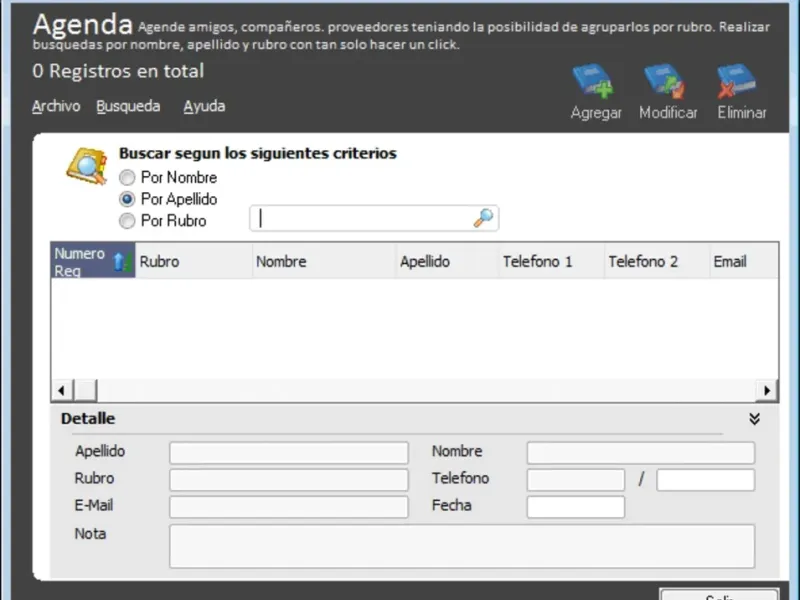Click 'Buscar segun los siguientes criterios' heading
The width and height of the screenshot is (800, 600).
258,153
